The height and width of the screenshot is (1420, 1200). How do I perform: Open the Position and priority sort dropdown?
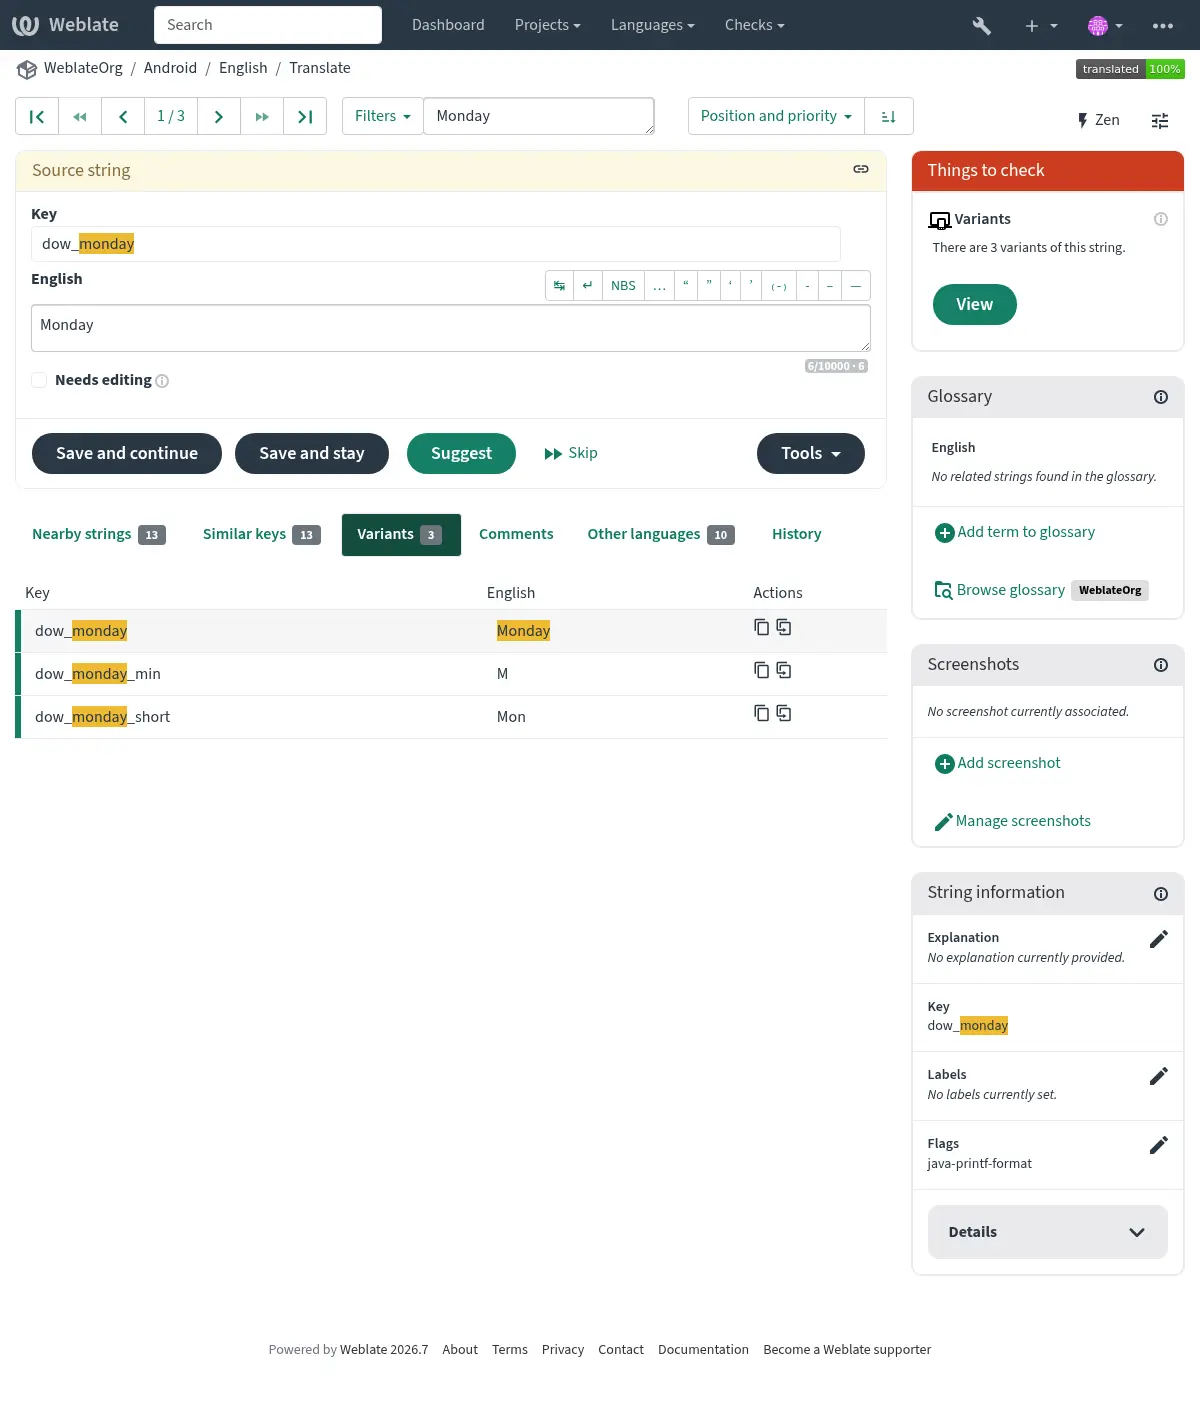coord(776,116)
